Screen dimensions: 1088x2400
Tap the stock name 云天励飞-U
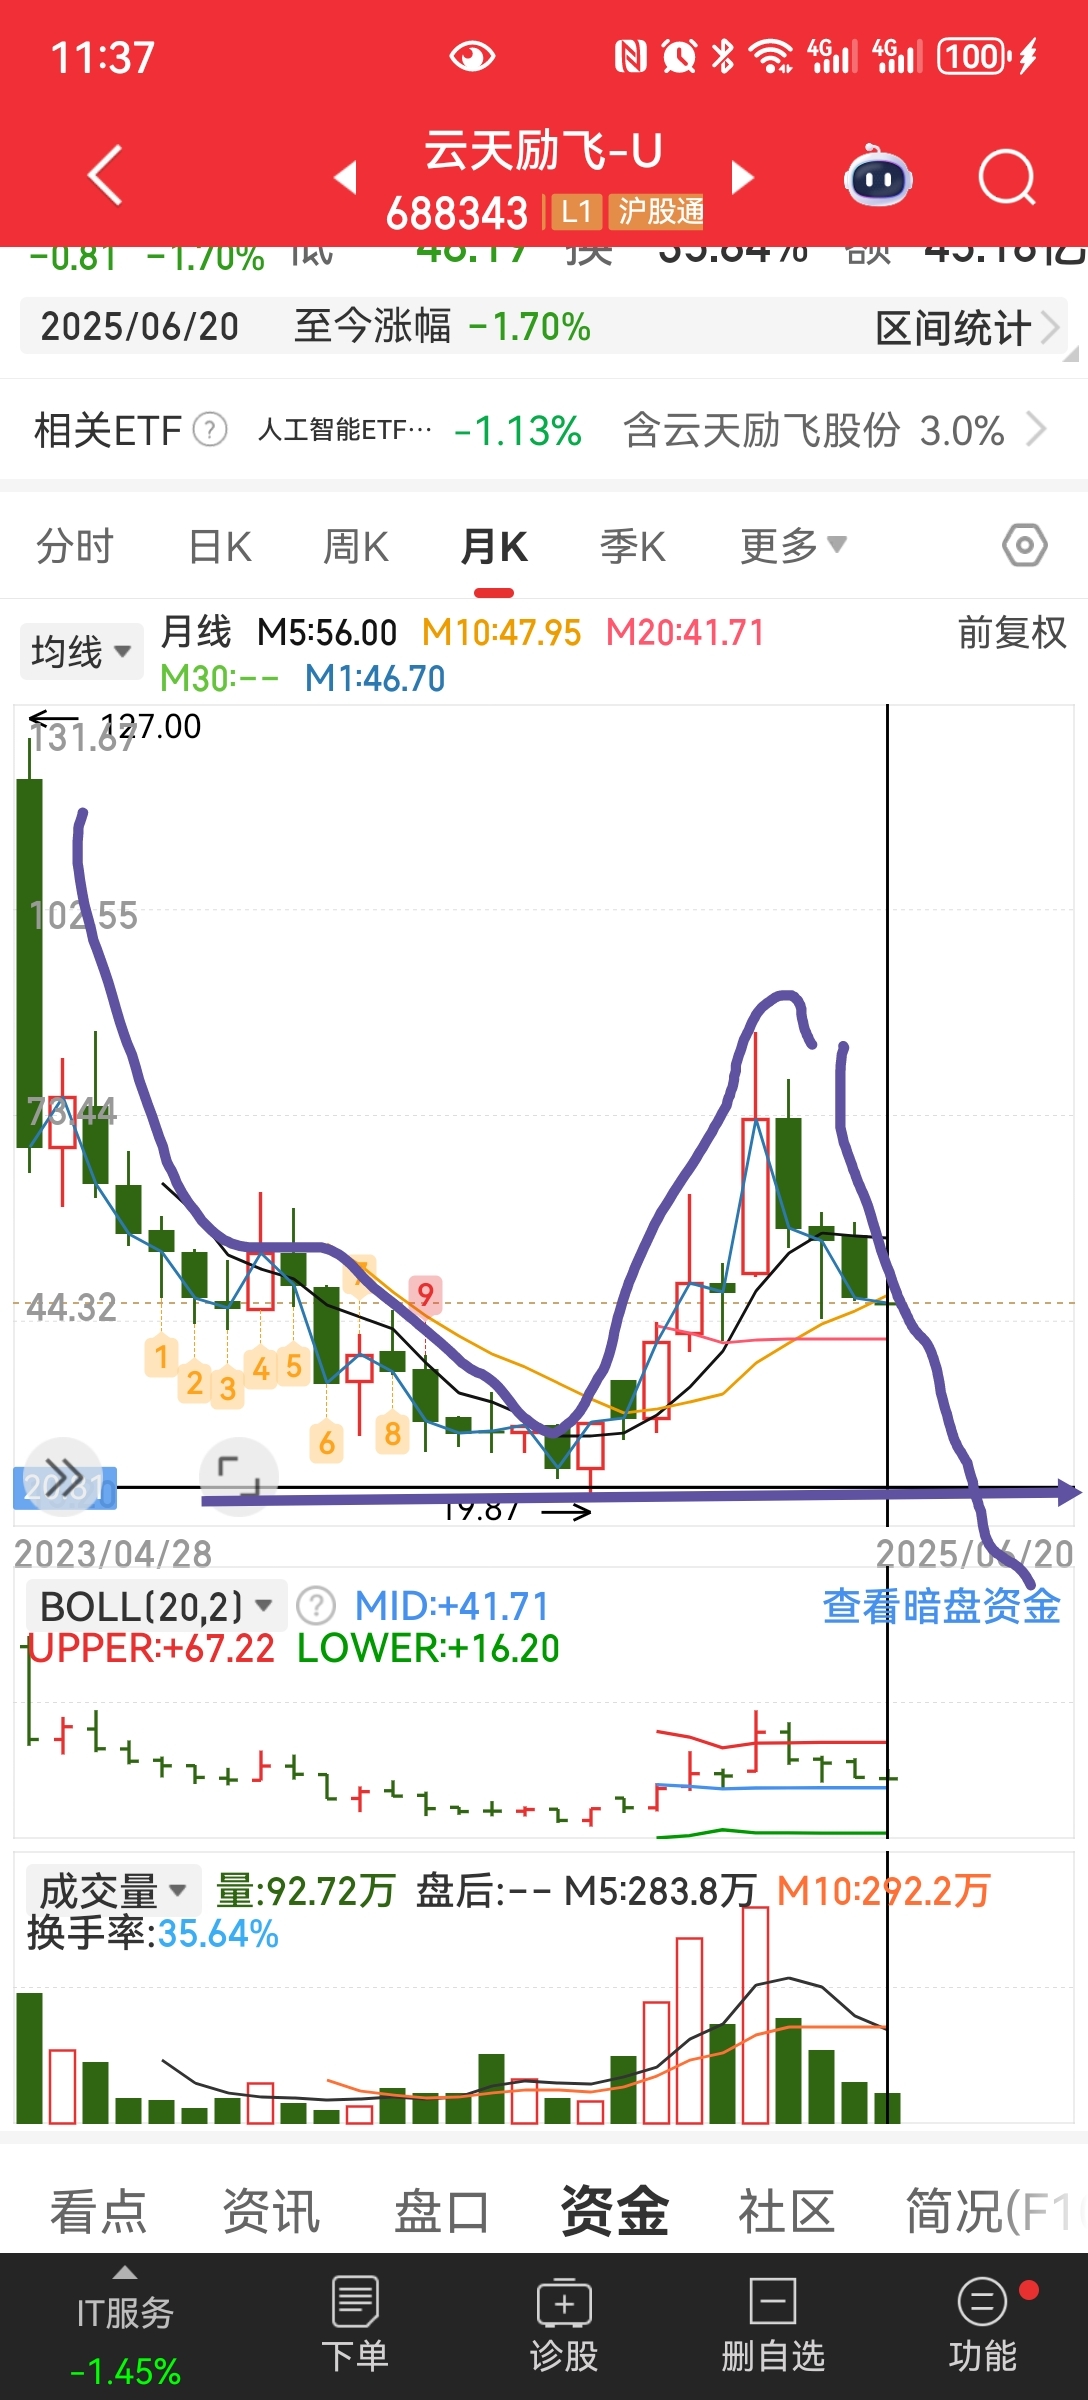pos(543,151)
